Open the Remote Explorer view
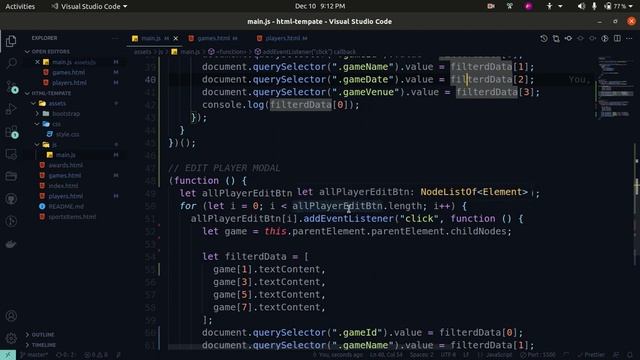Viewport: 640px width, 360px height. point(11,154)
